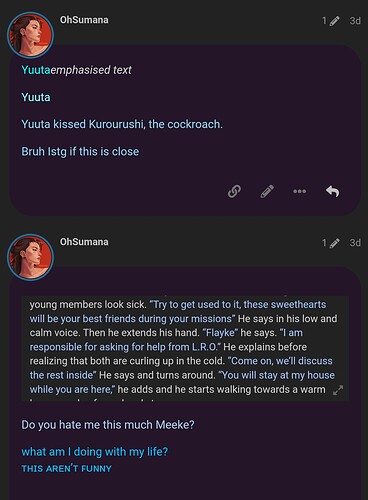Viewport: 368px width, 500px height.
Task: Click the quoted passage starting 'young members look sick'
Action: [185, 348]
